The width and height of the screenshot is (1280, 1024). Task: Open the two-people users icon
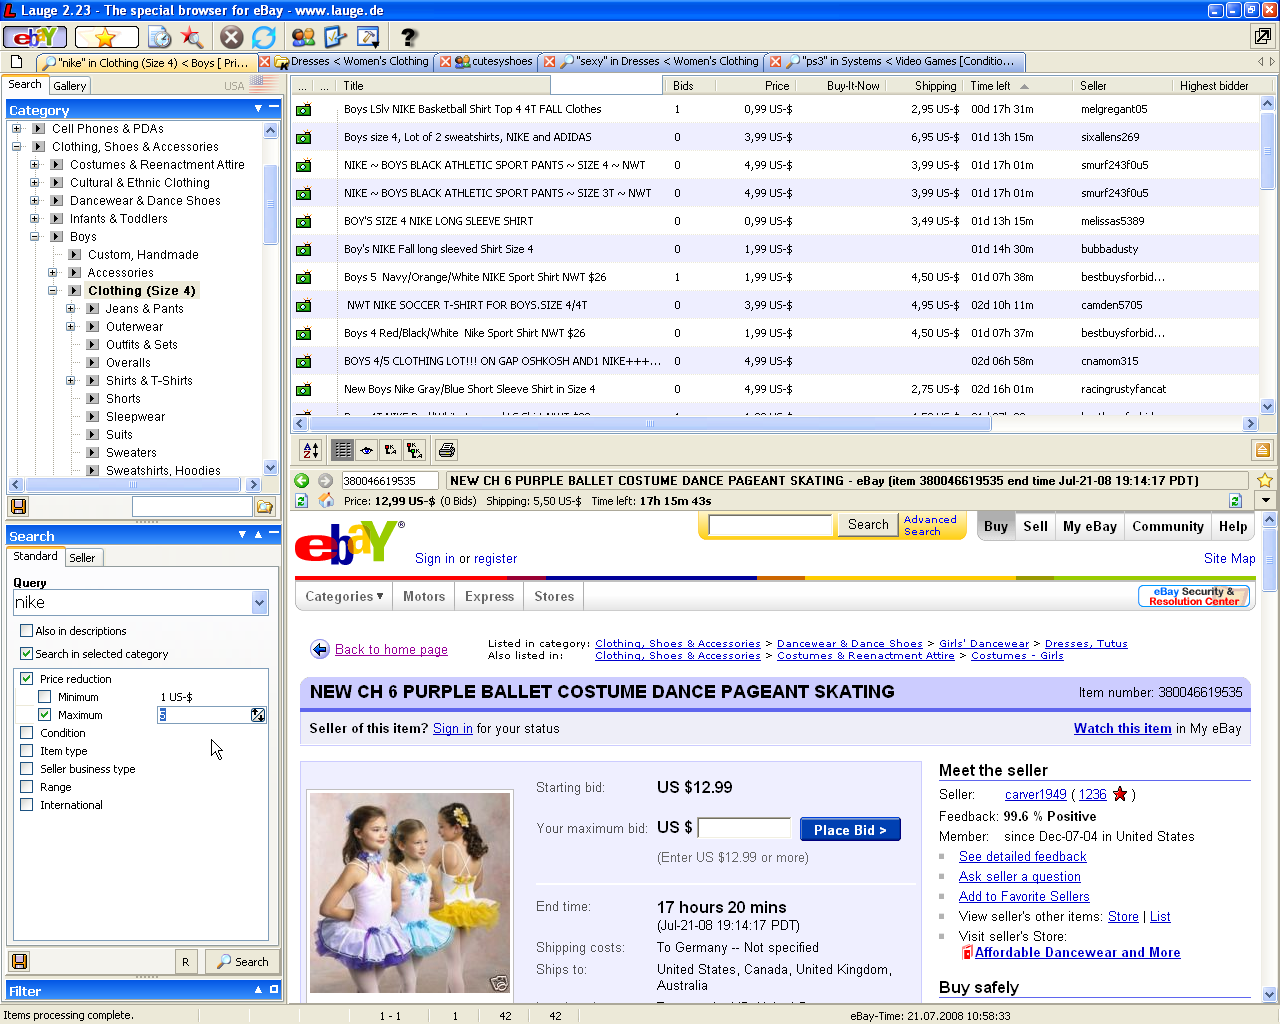pos(303,38)
